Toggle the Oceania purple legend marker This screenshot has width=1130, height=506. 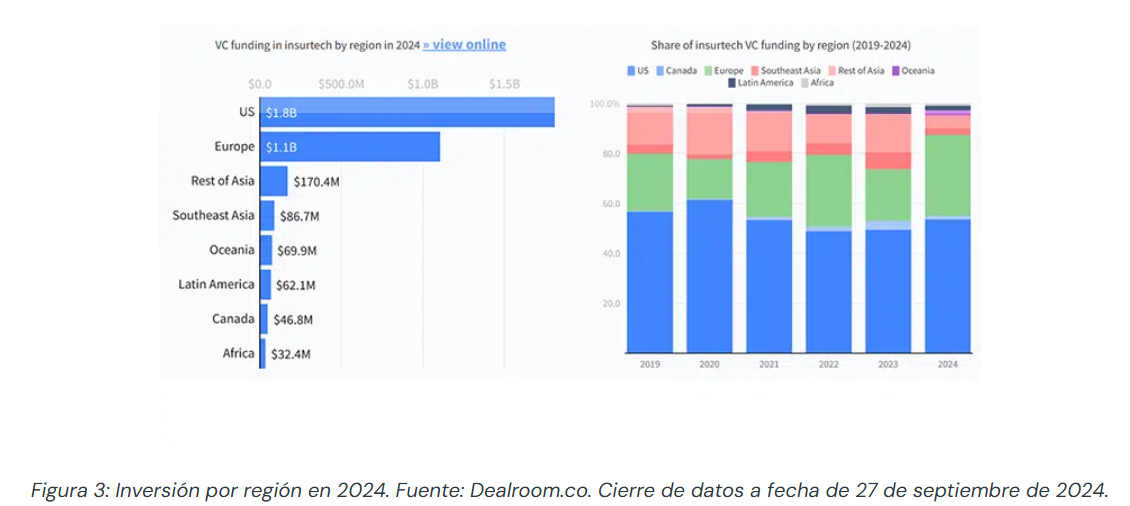[897, 71]
